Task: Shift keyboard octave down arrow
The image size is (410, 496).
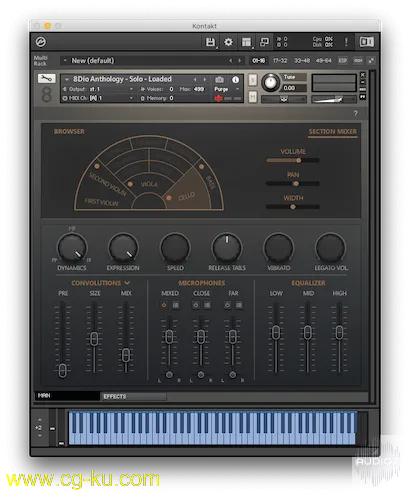Action: (x=40, y=435)
